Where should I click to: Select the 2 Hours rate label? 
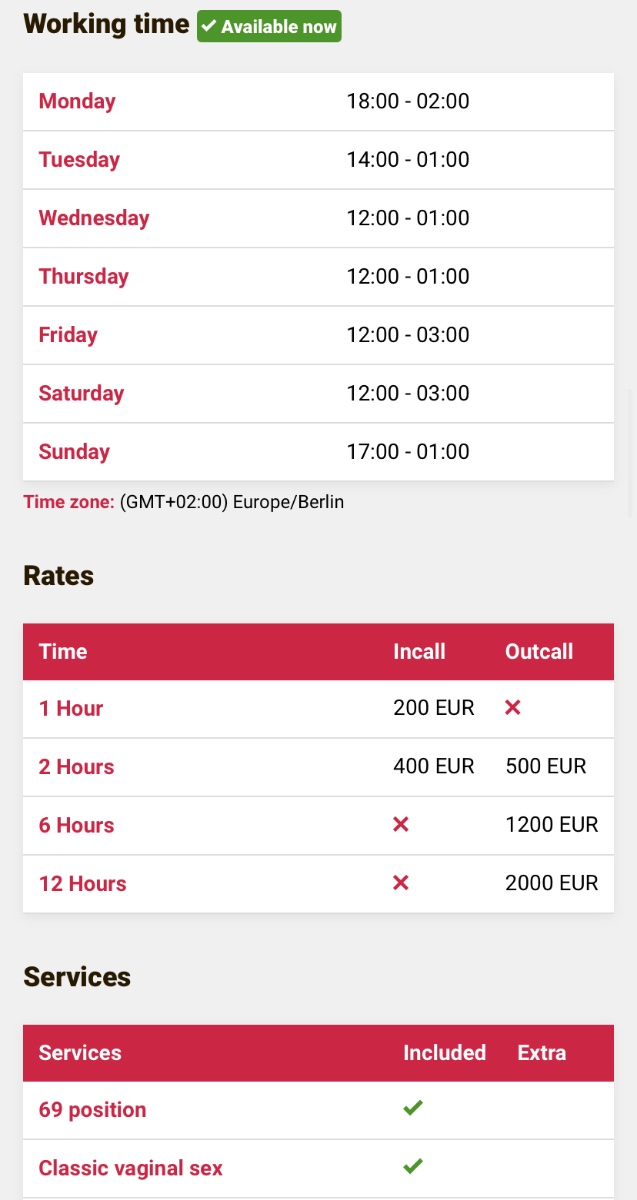76,767
